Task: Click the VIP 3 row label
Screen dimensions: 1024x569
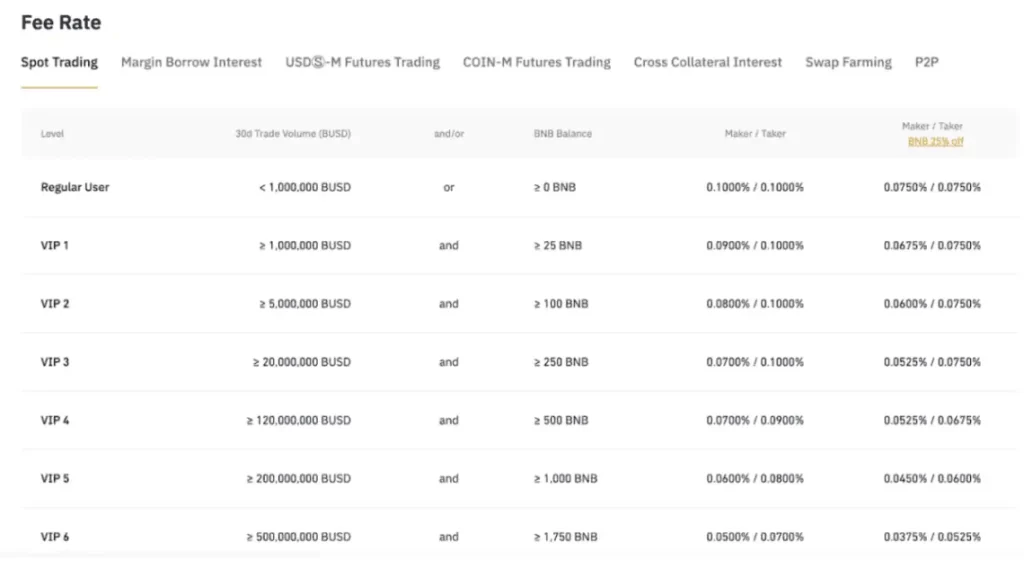Action: pyautogui.click(x=55, y=362)
